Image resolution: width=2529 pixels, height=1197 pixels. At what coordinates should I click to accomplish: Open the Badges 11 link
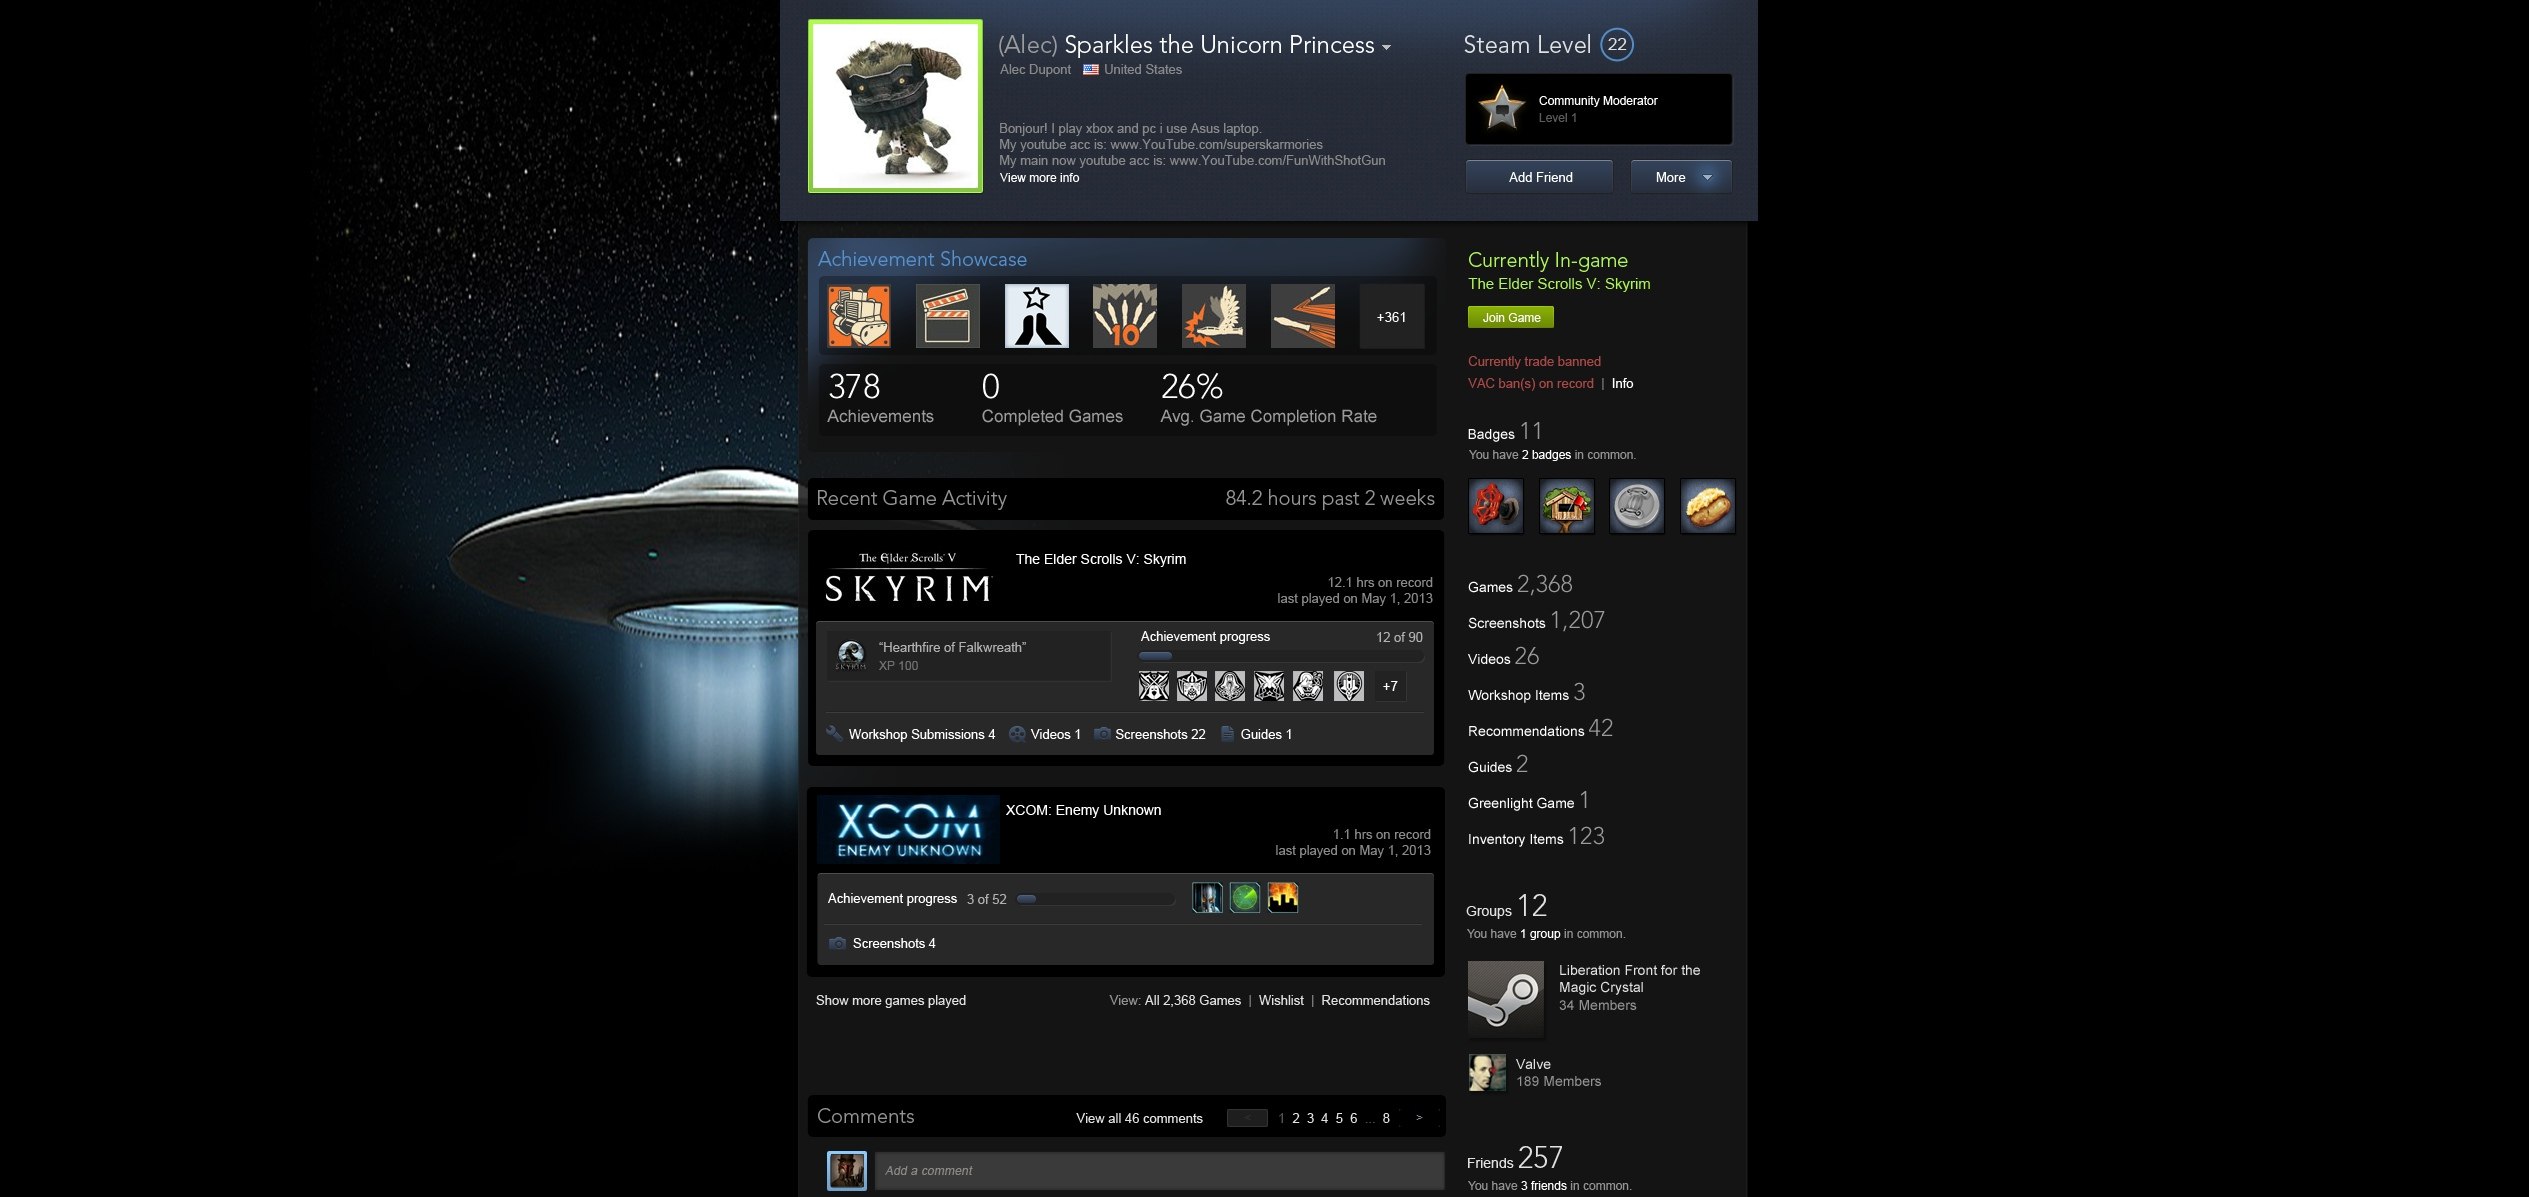(x=1504, y=432)
